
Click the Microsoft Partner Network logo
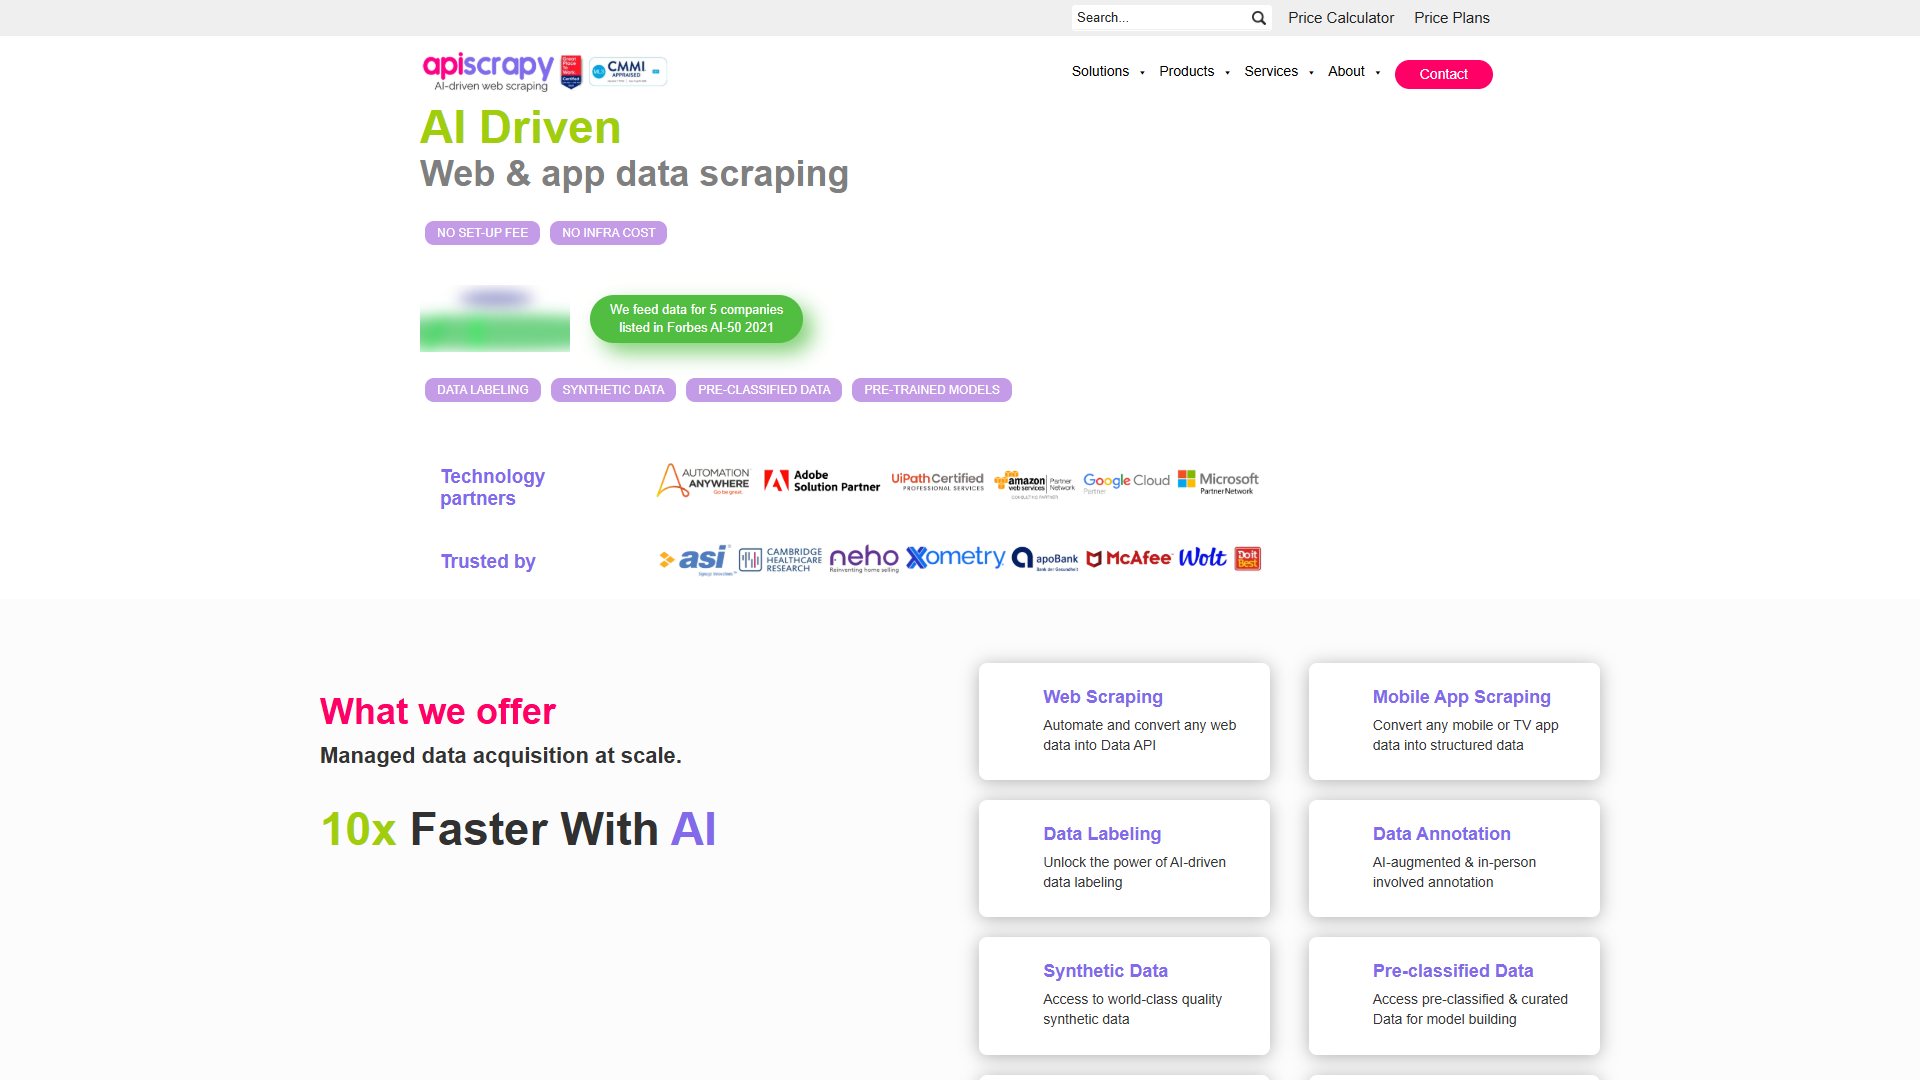1218,482
